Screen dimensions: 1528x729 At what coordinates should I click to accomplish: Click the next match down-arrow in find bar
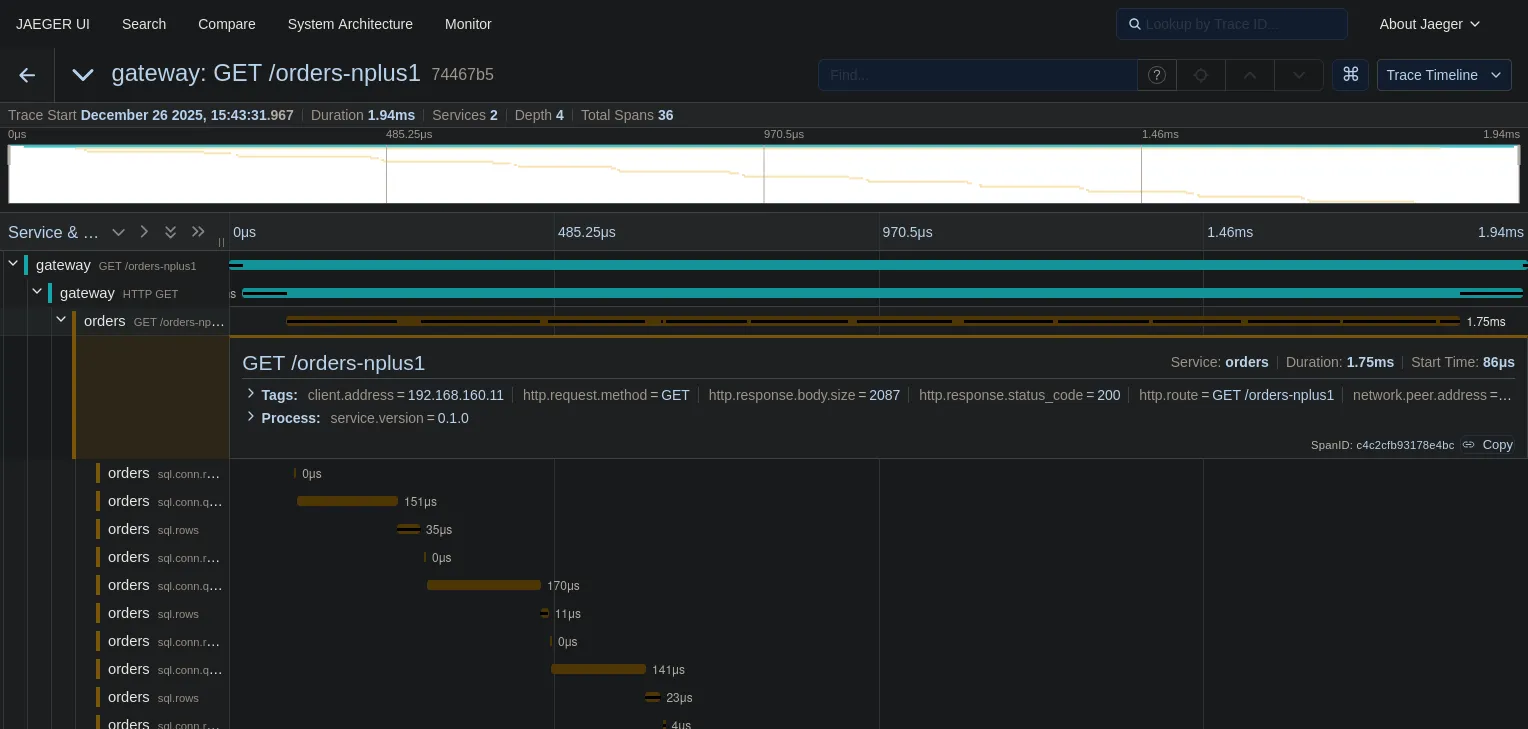[1298, 75]
